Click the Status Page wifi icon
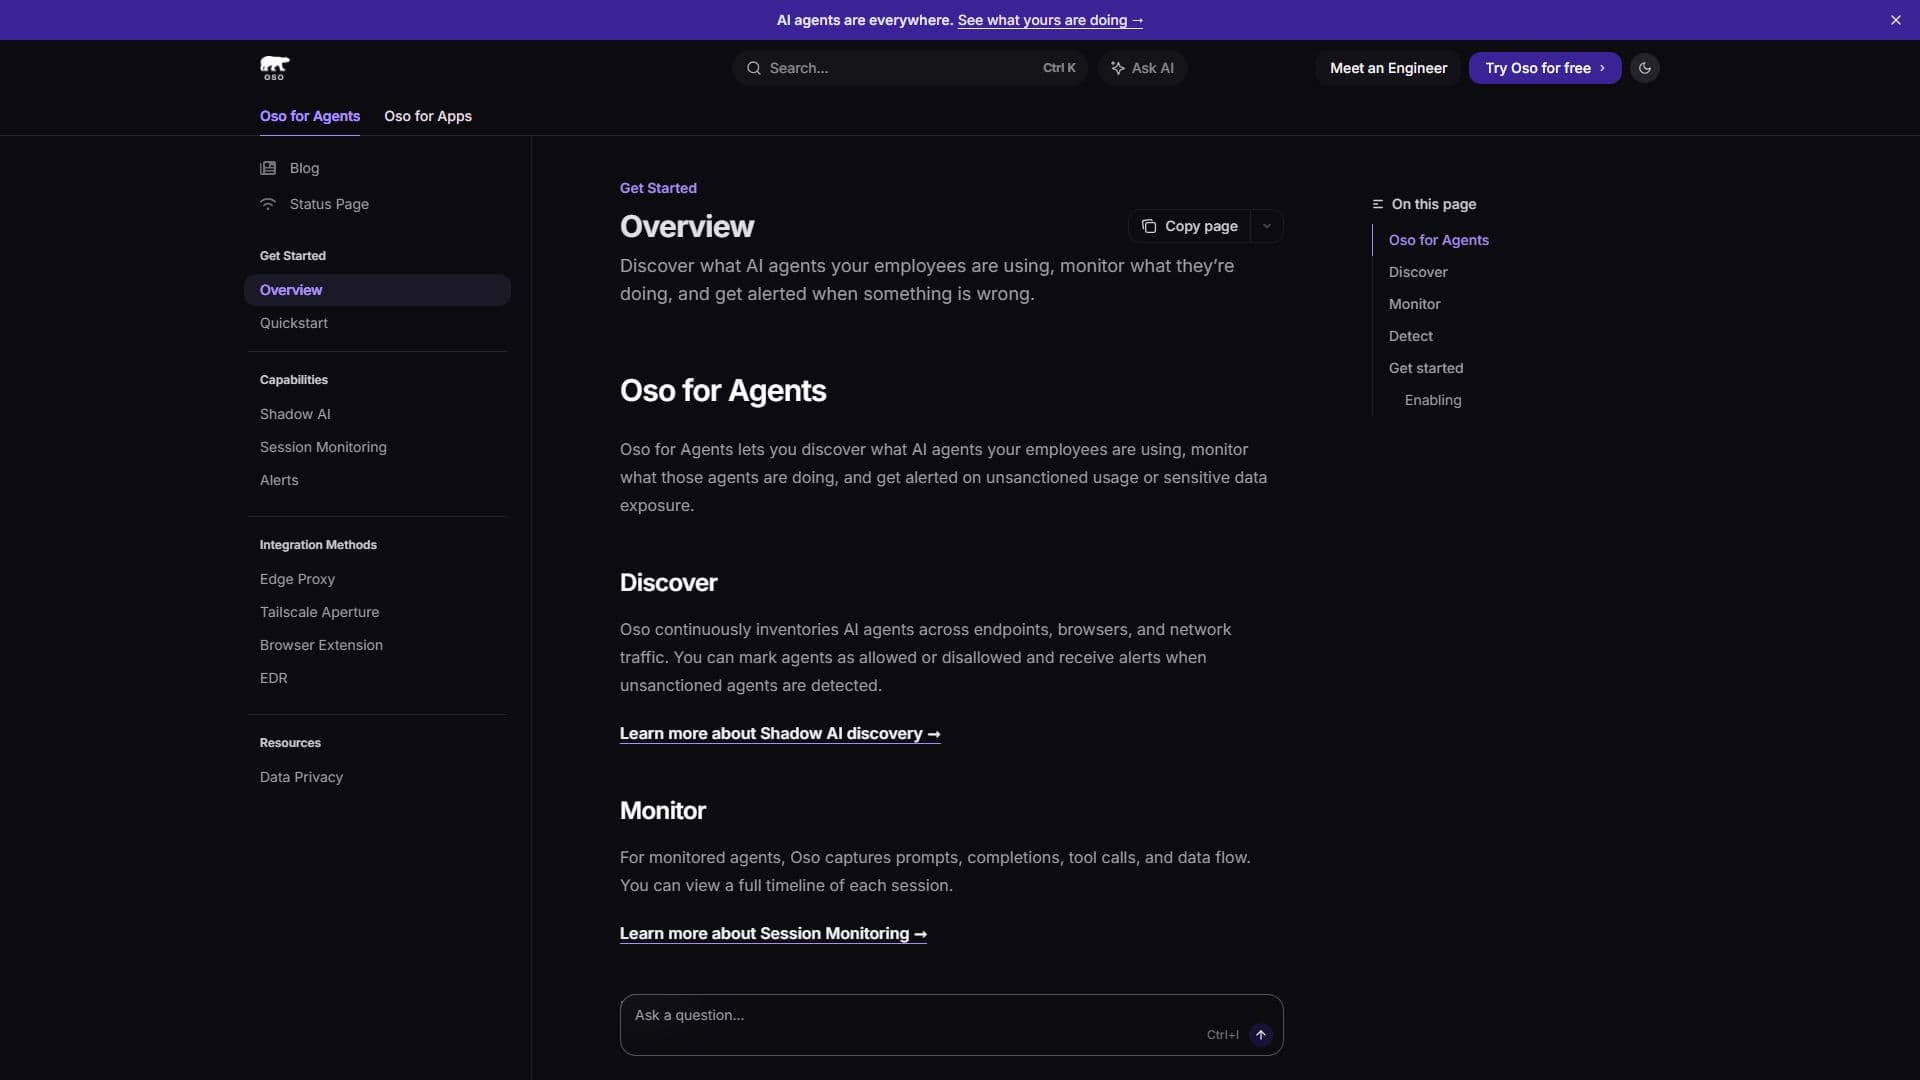The height and width of the screenshot is (1080, 1920). [x=268, y=204]
